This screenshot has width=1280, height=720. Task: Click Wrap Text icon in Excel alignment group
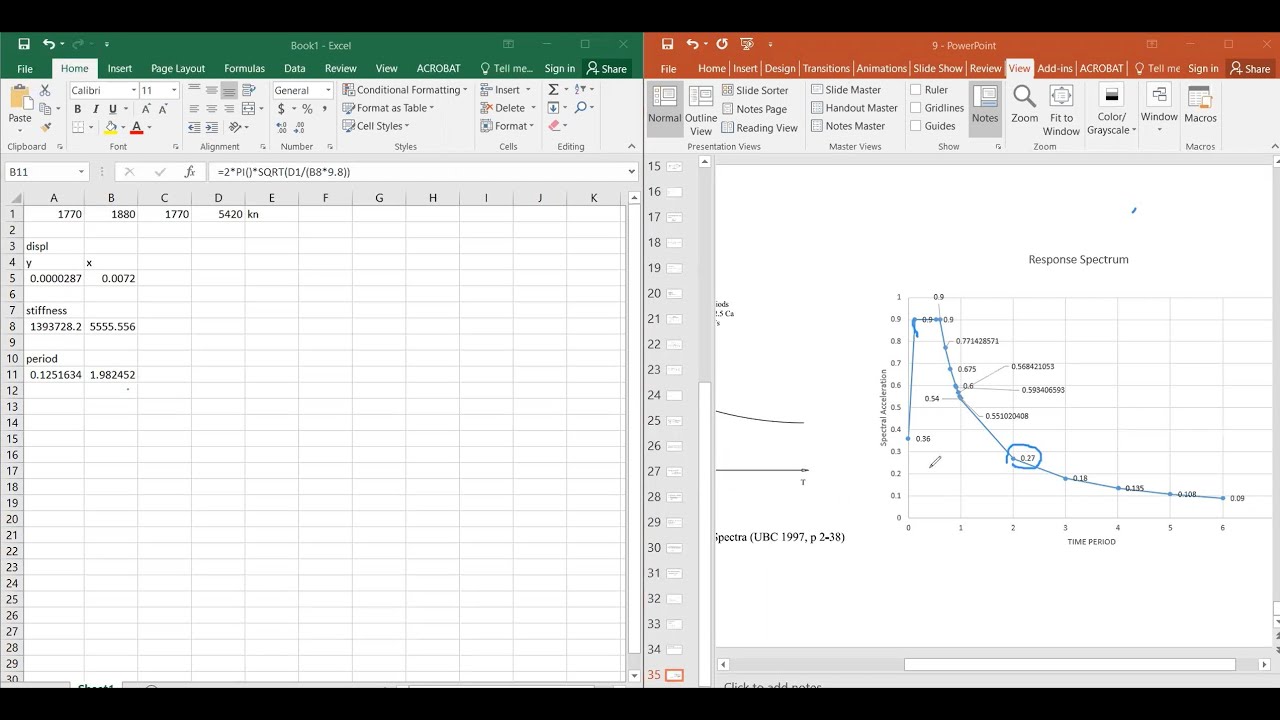pyautogui.click(x=247, y=90)
